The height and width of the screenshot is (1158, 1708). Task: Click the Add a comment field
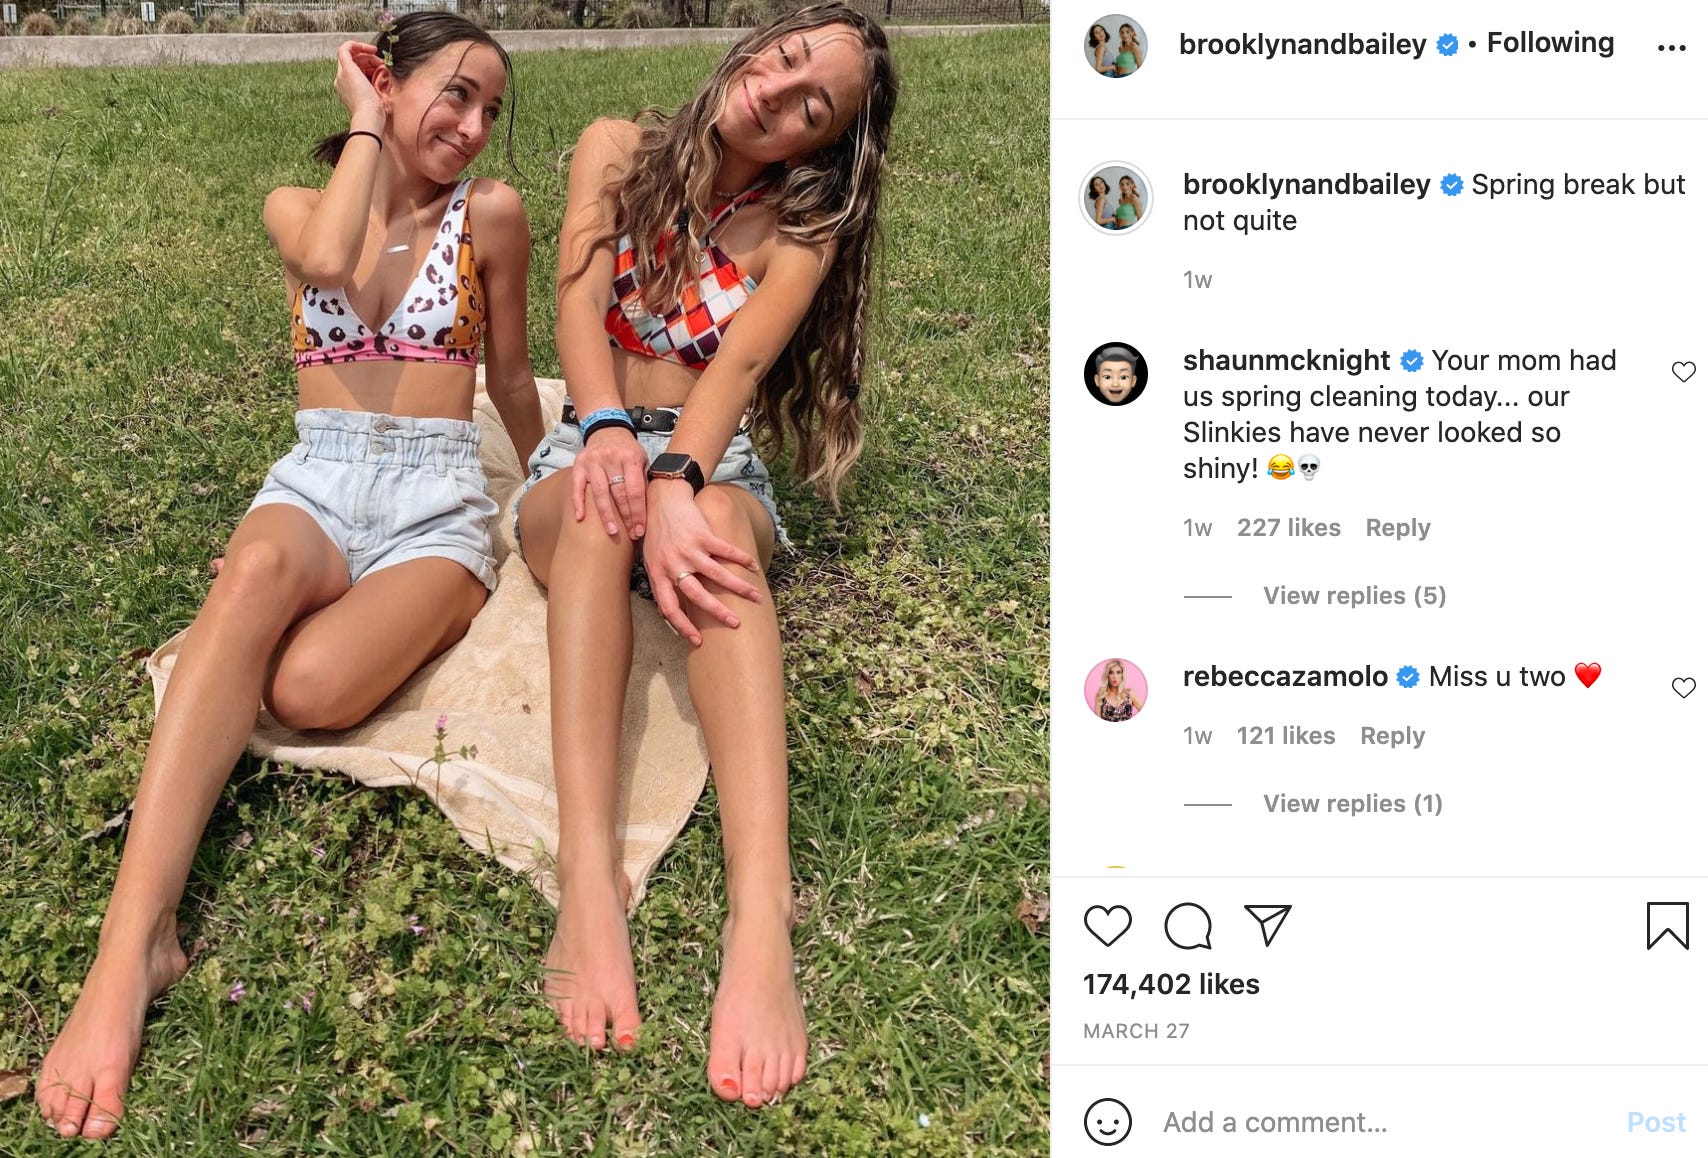1380,1122
